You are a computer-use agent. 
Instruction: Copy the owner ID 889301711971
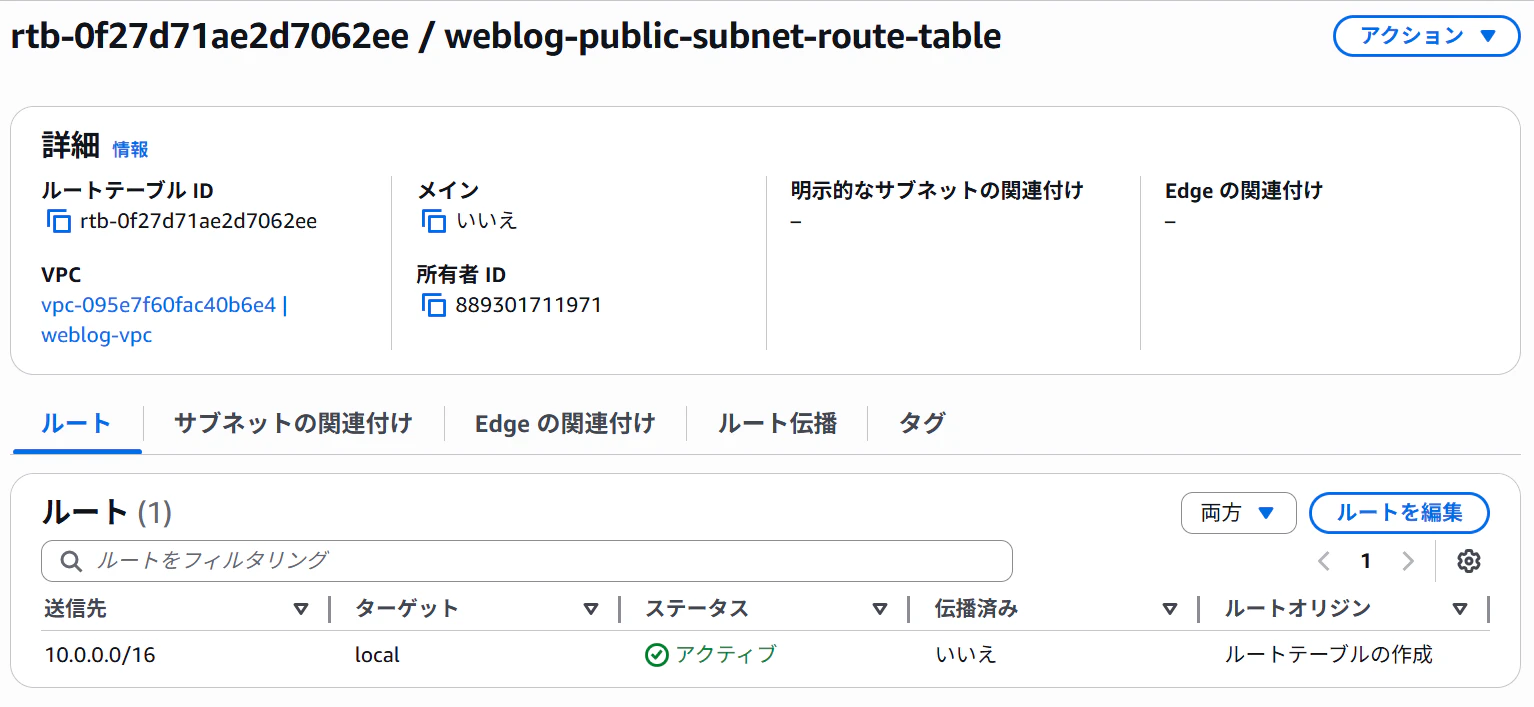[x=434, y=305]
